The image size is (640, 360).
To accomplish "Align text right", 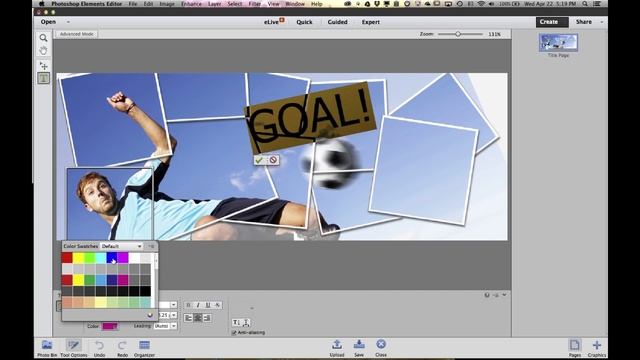I will (x=207, y=318).
